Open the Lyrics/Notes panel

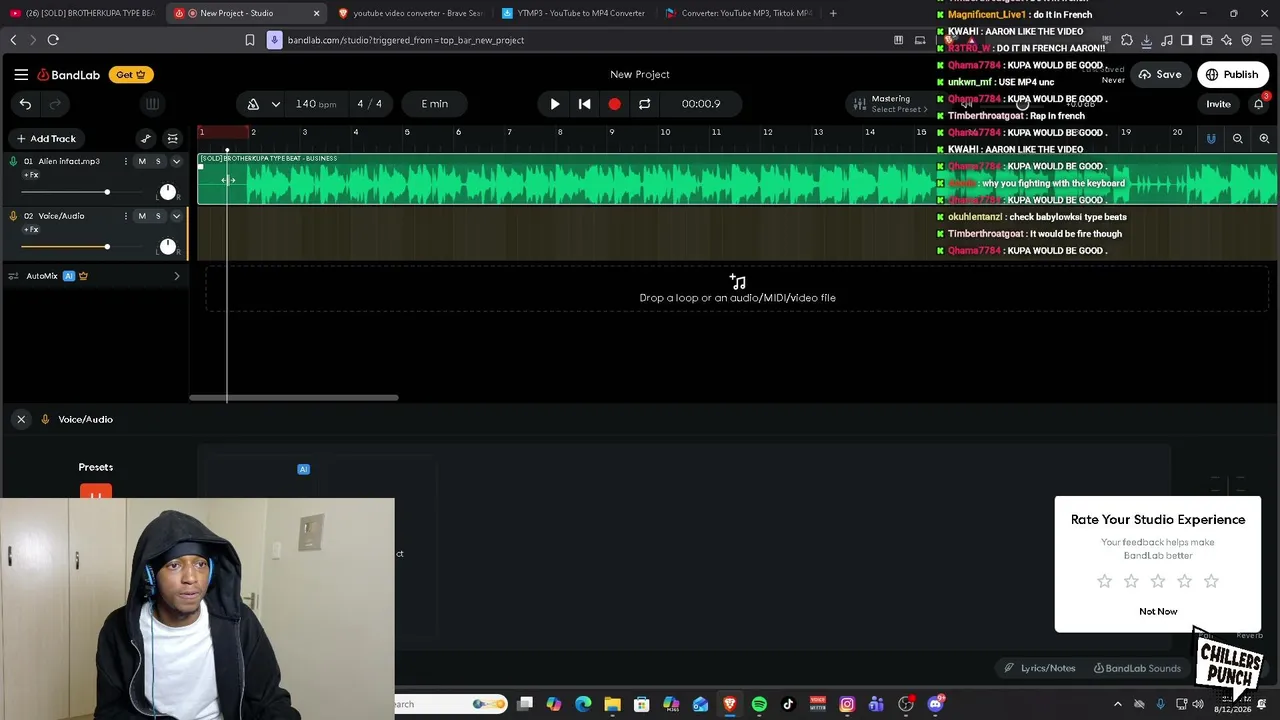click(x=1040, y=668)
